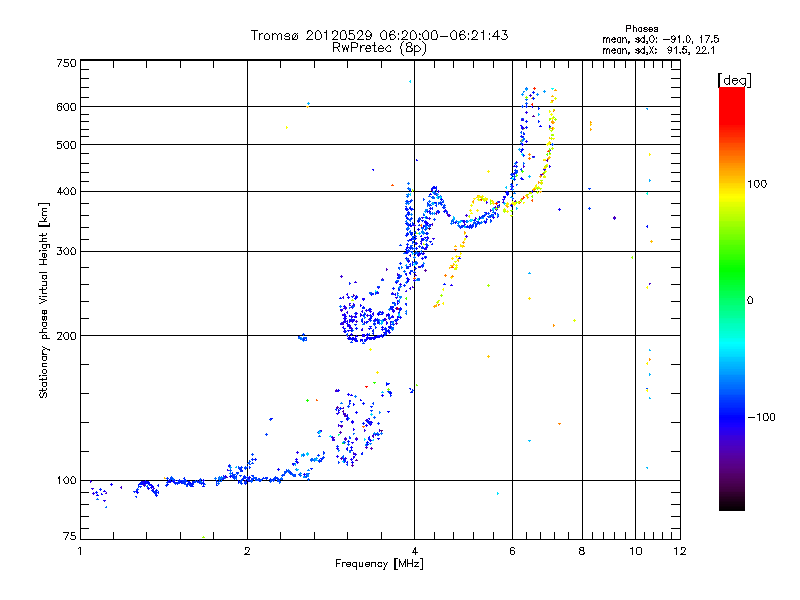Screen dimensions: 800x600
Task: Click the black bottom of the colorbar
Action: click(x=731, y=505)
